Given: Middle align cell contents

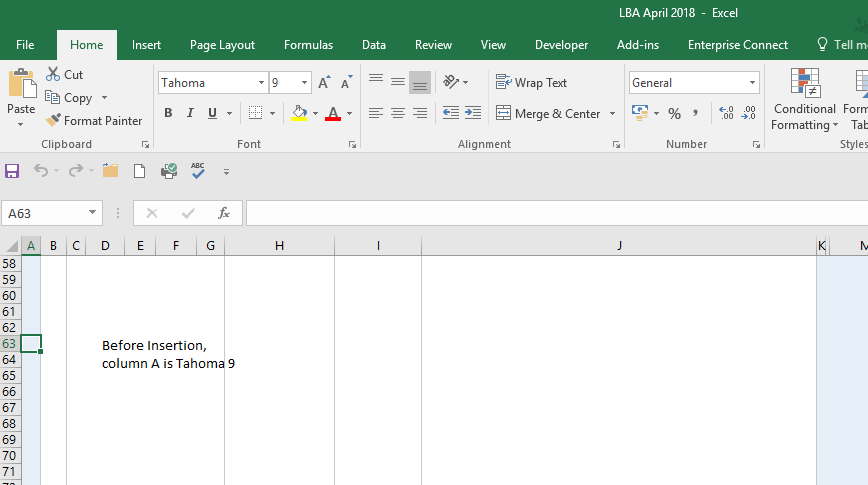Looking at the screenshot, I should point(397,82).
